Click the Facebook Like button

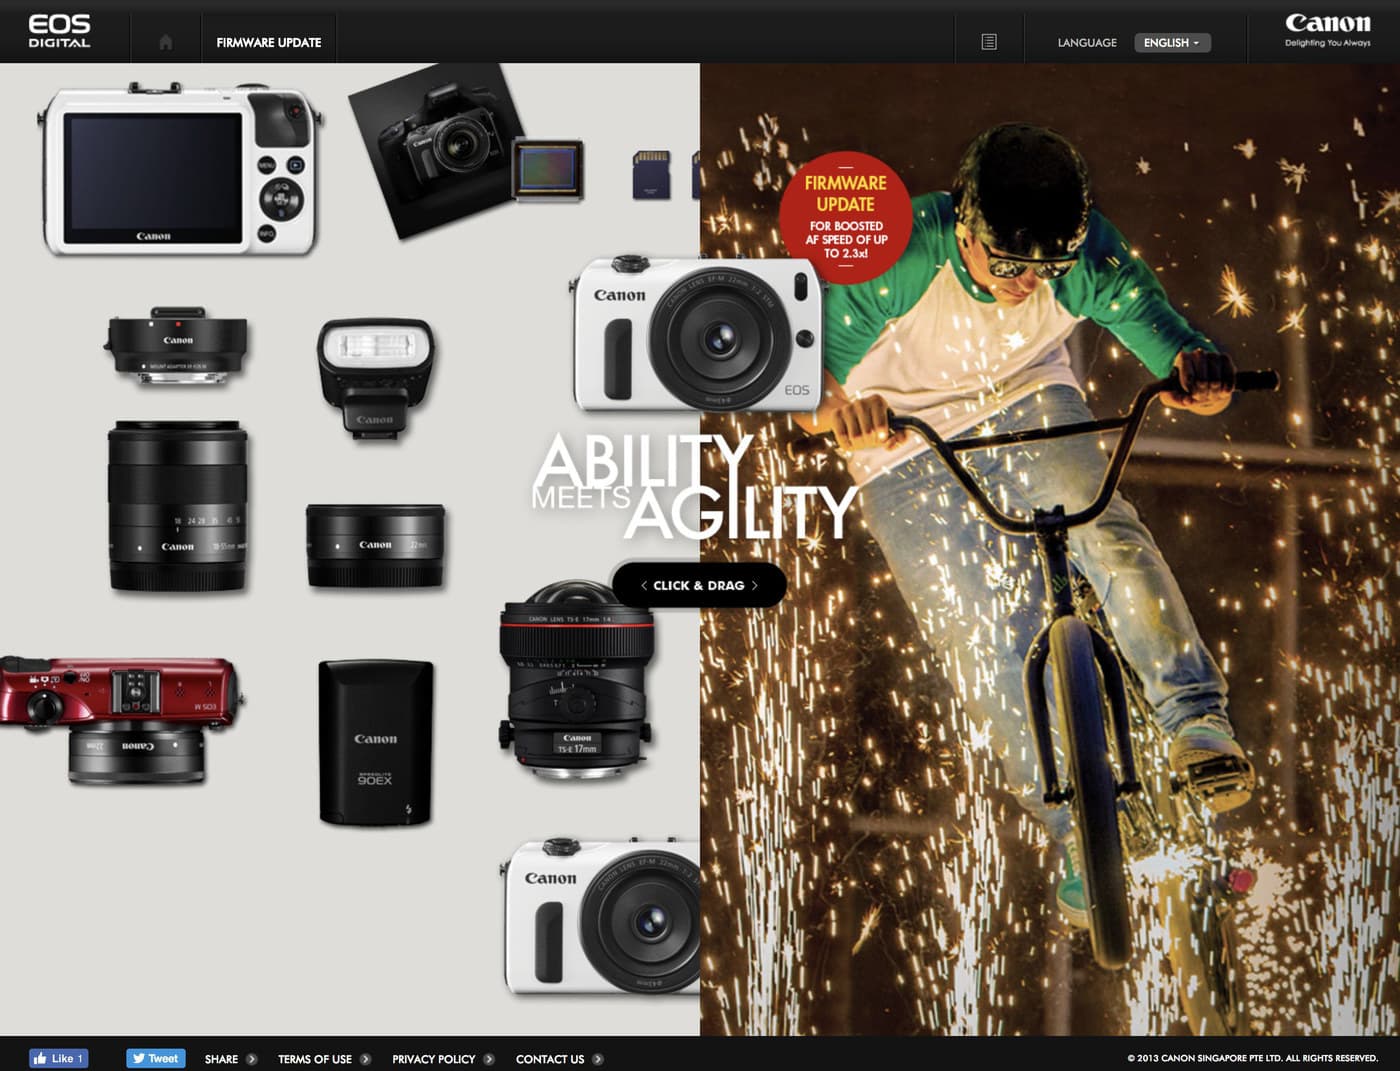59,1058
